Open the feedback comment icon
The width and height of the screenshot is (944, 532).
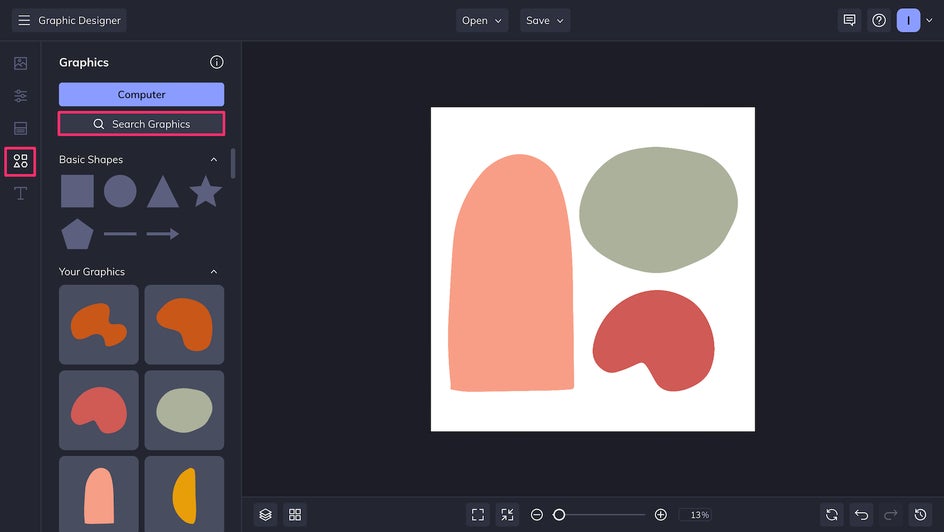[849, 20]
